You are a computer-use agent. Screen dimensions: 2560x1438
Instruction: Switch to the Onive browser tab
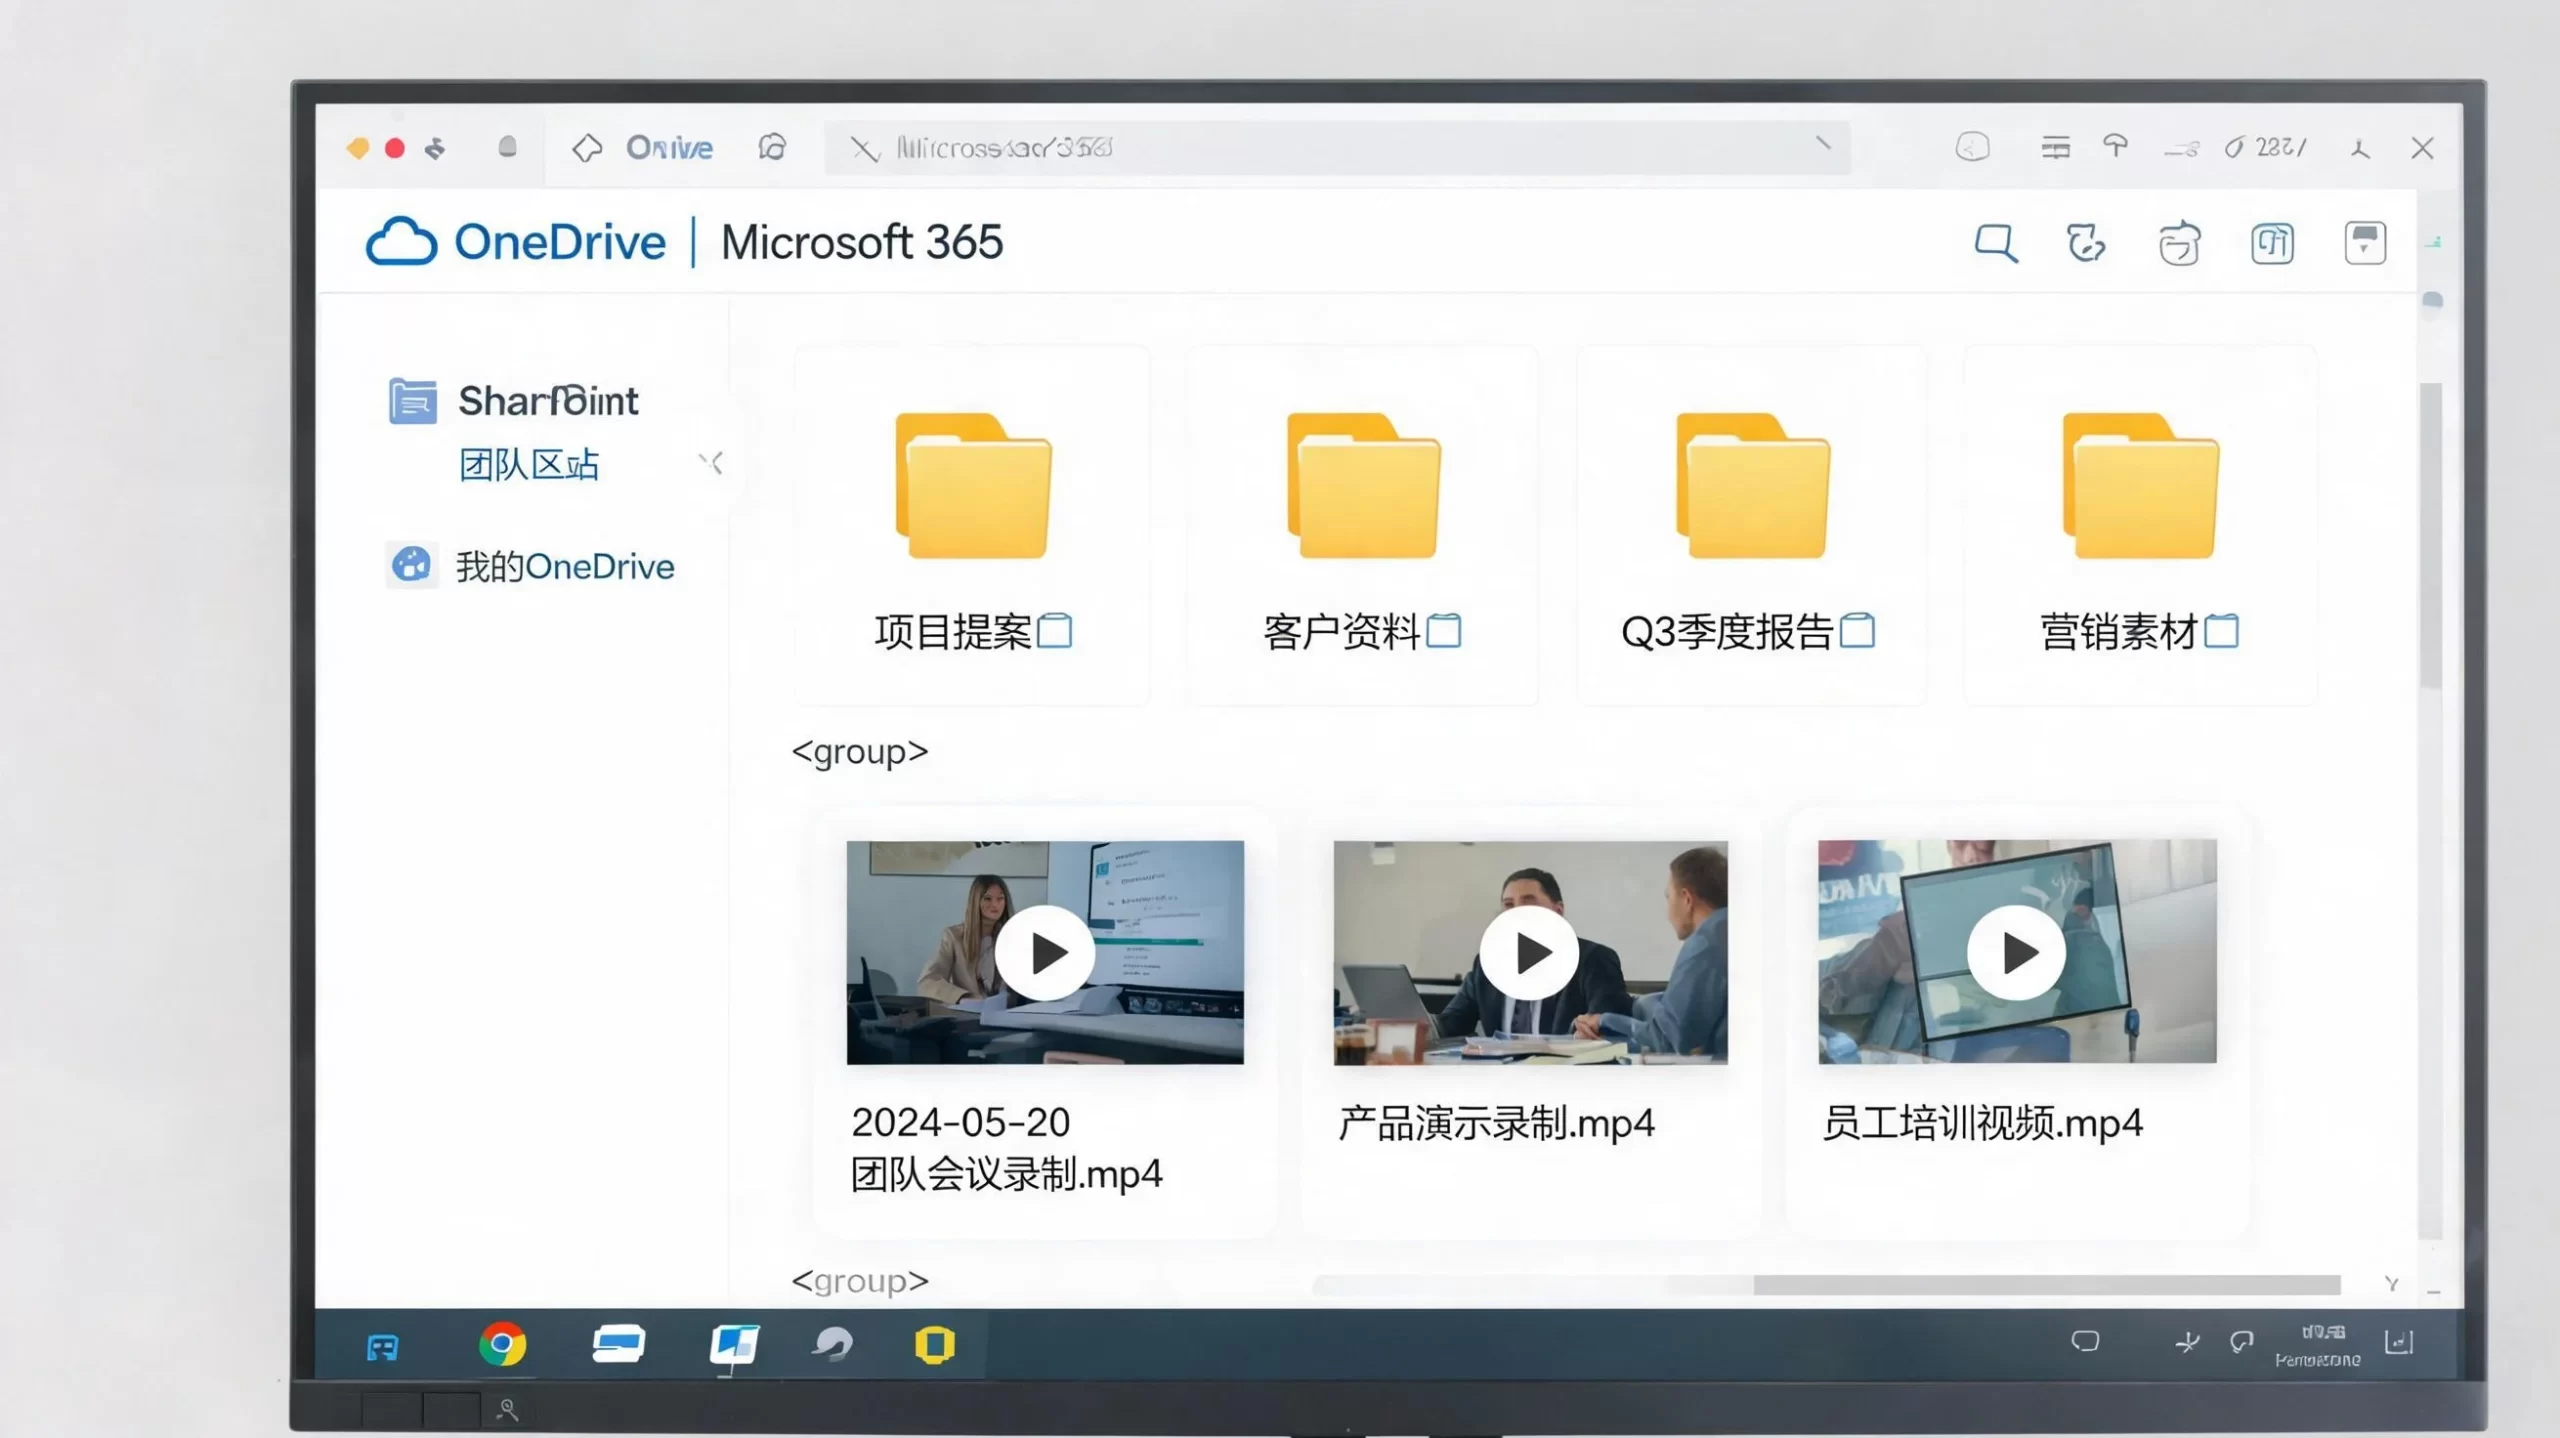pyautogui.click(x=669, y=148)
